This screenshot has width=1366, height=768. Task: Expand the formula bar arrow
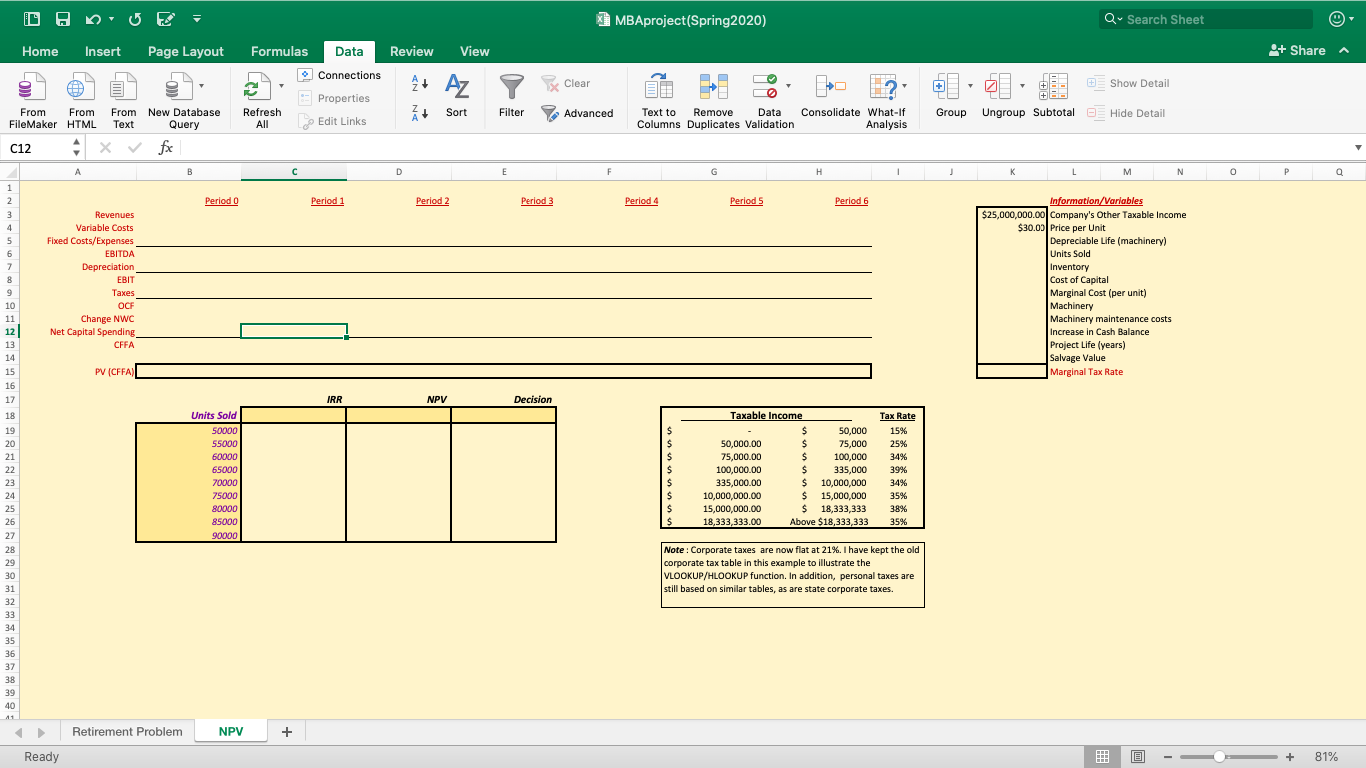[1357, 147]
